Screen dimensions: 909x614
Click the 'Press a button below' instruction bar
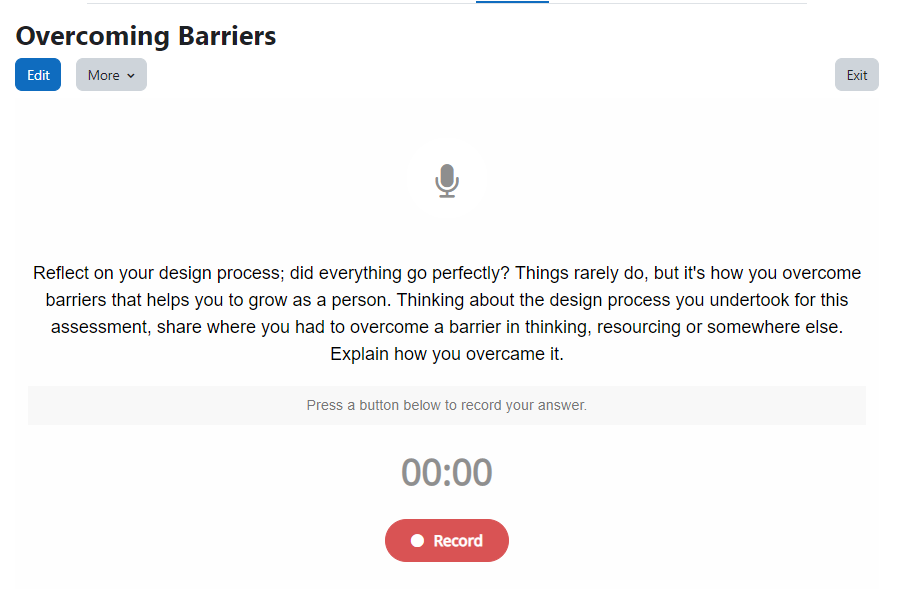pos(447,405)
